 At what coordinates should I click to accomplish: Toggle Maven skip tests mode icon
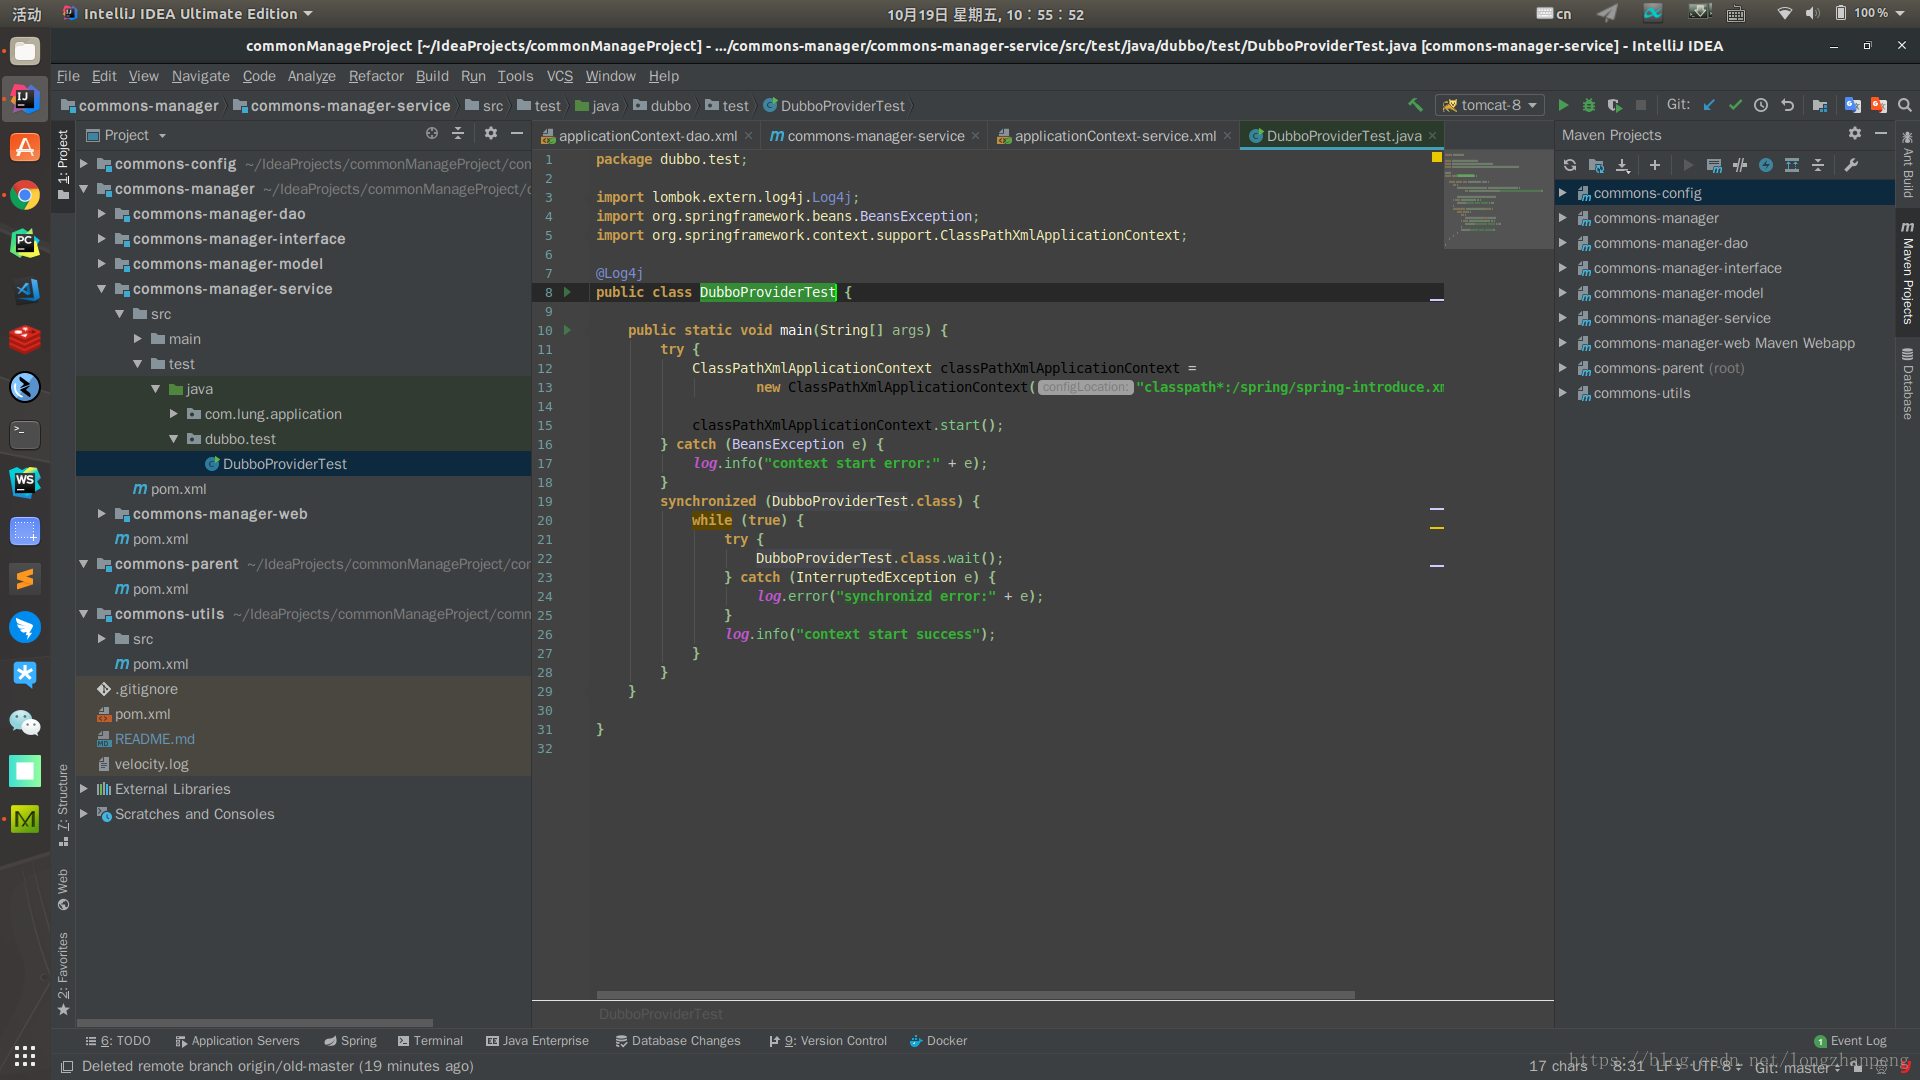pos(1766,165)
